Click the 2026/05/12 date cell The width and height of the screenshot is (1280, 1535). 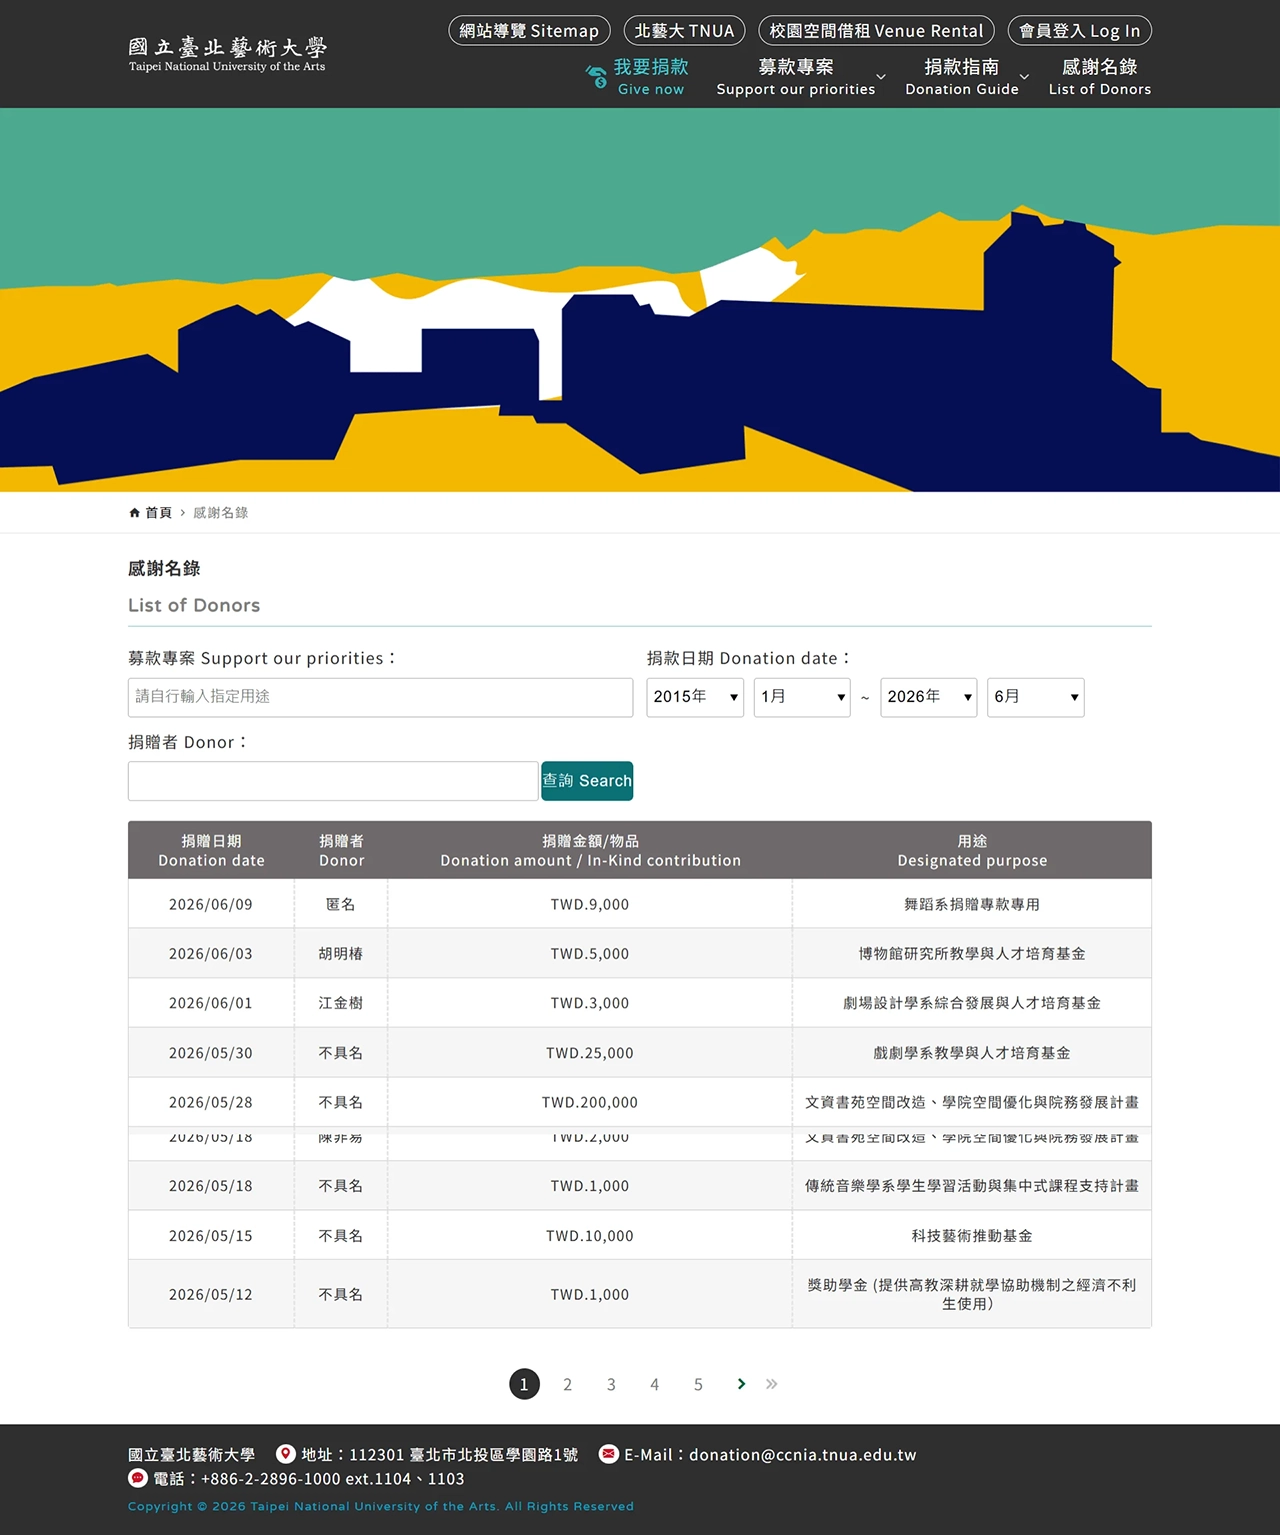point(211,1294)
